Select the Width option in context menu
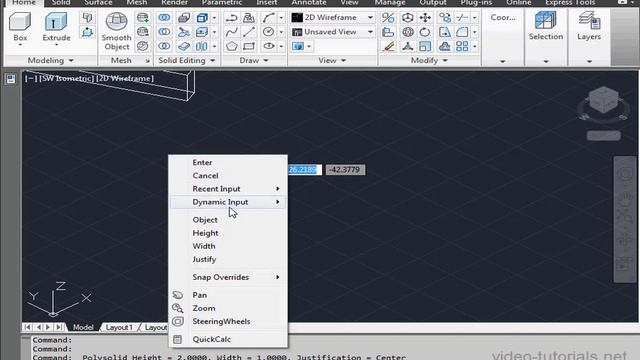The image size is (640, 360). 228,246
